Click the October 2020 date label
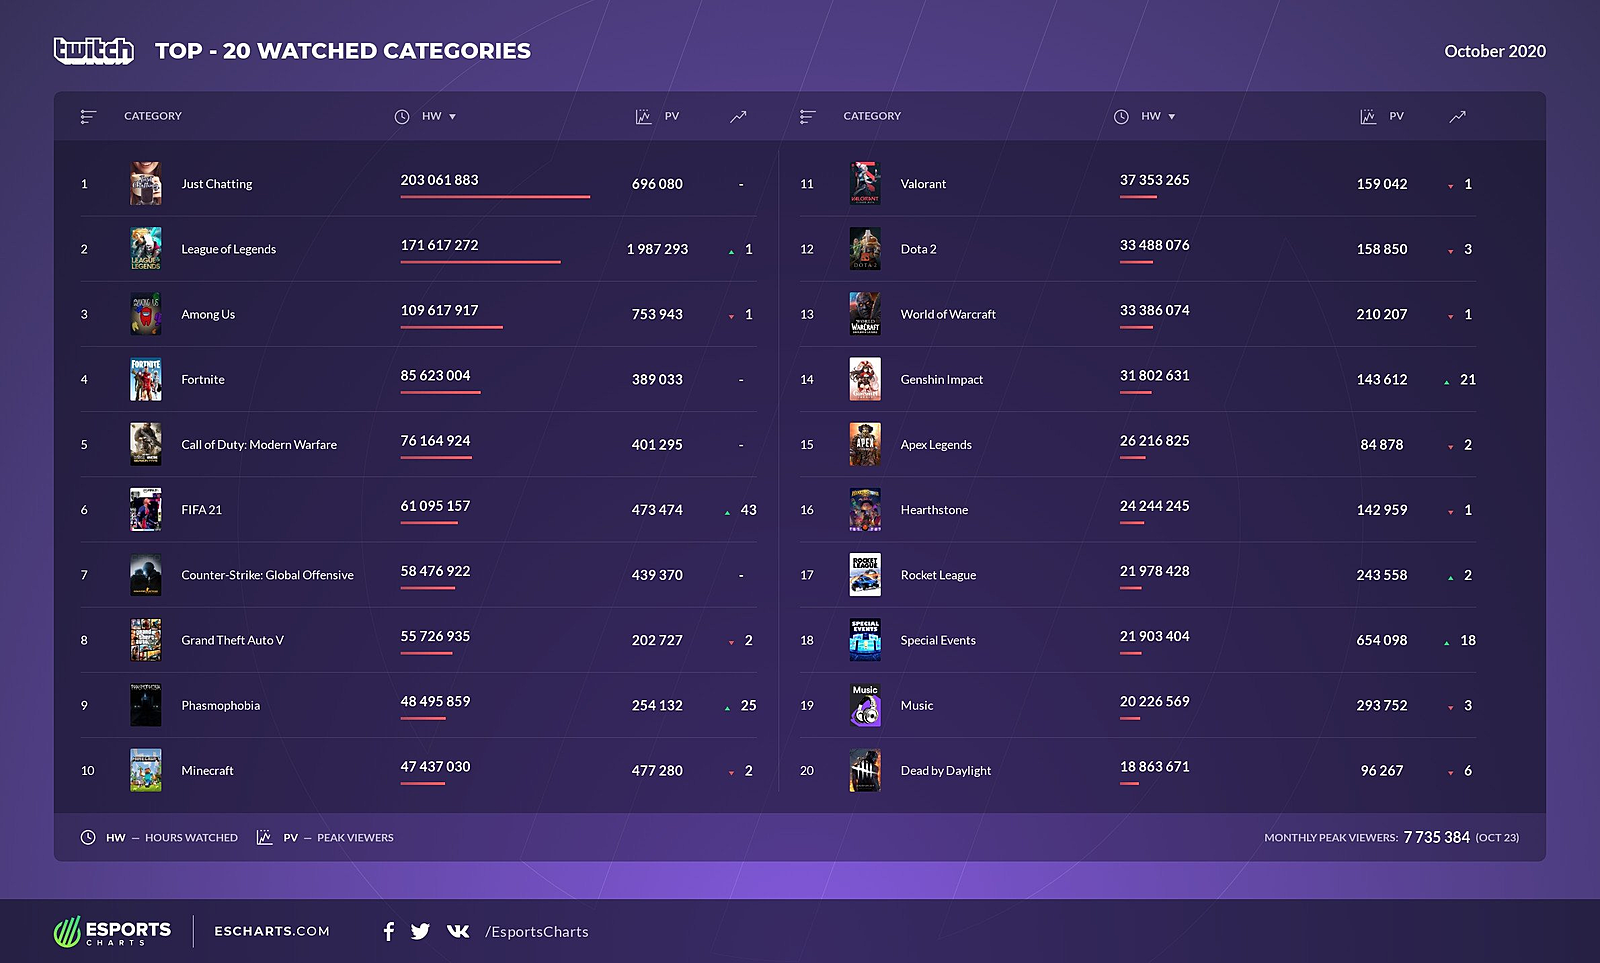 click(x=1495, y=51)
